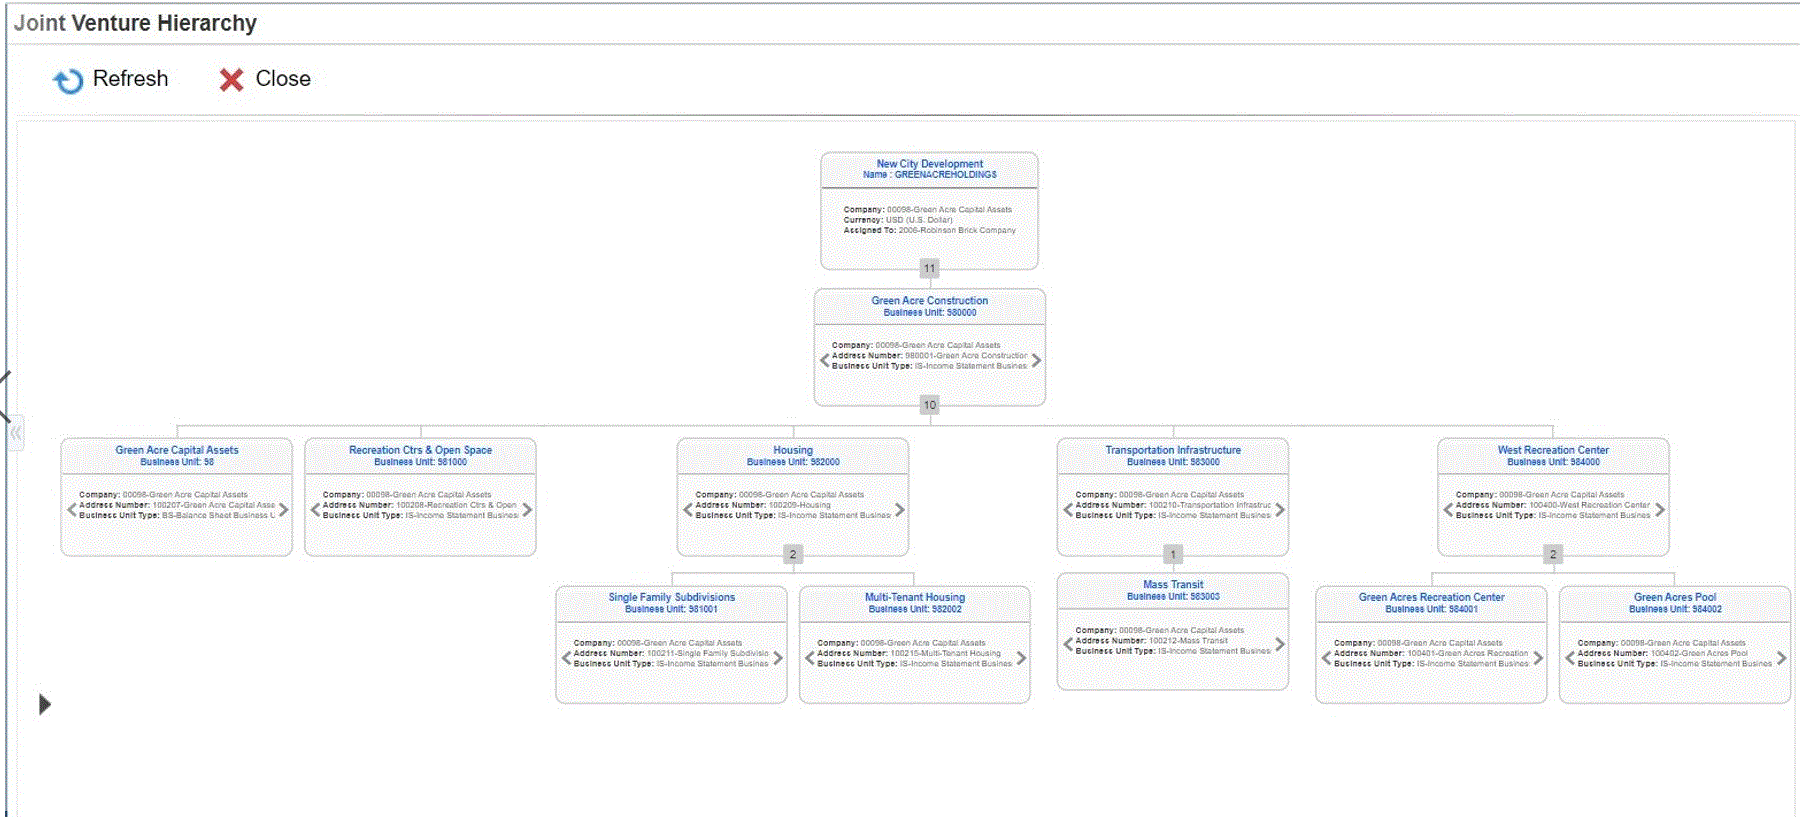Click the Refresh circular arrow icon

(68, 80)
